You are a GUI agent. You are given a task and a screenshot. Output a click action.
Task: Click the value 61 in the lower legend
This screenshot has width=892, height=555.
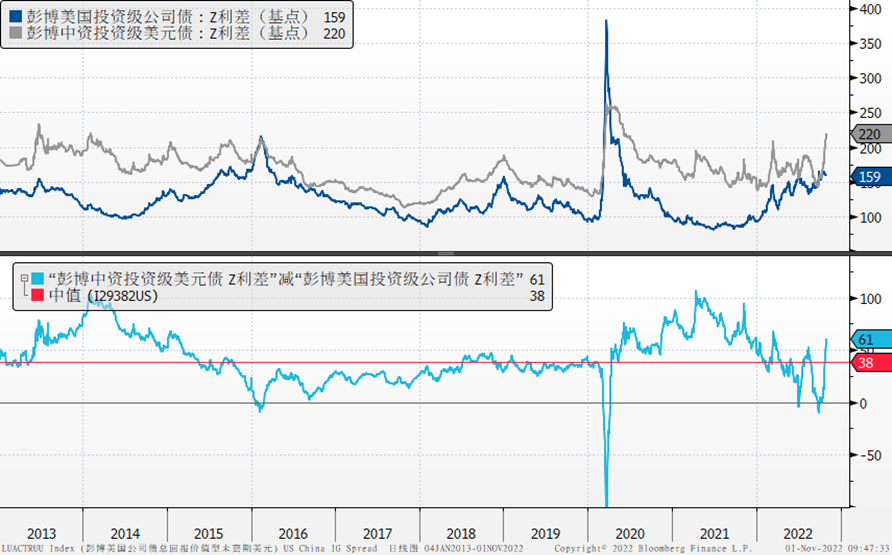click(x=537, y=280)
